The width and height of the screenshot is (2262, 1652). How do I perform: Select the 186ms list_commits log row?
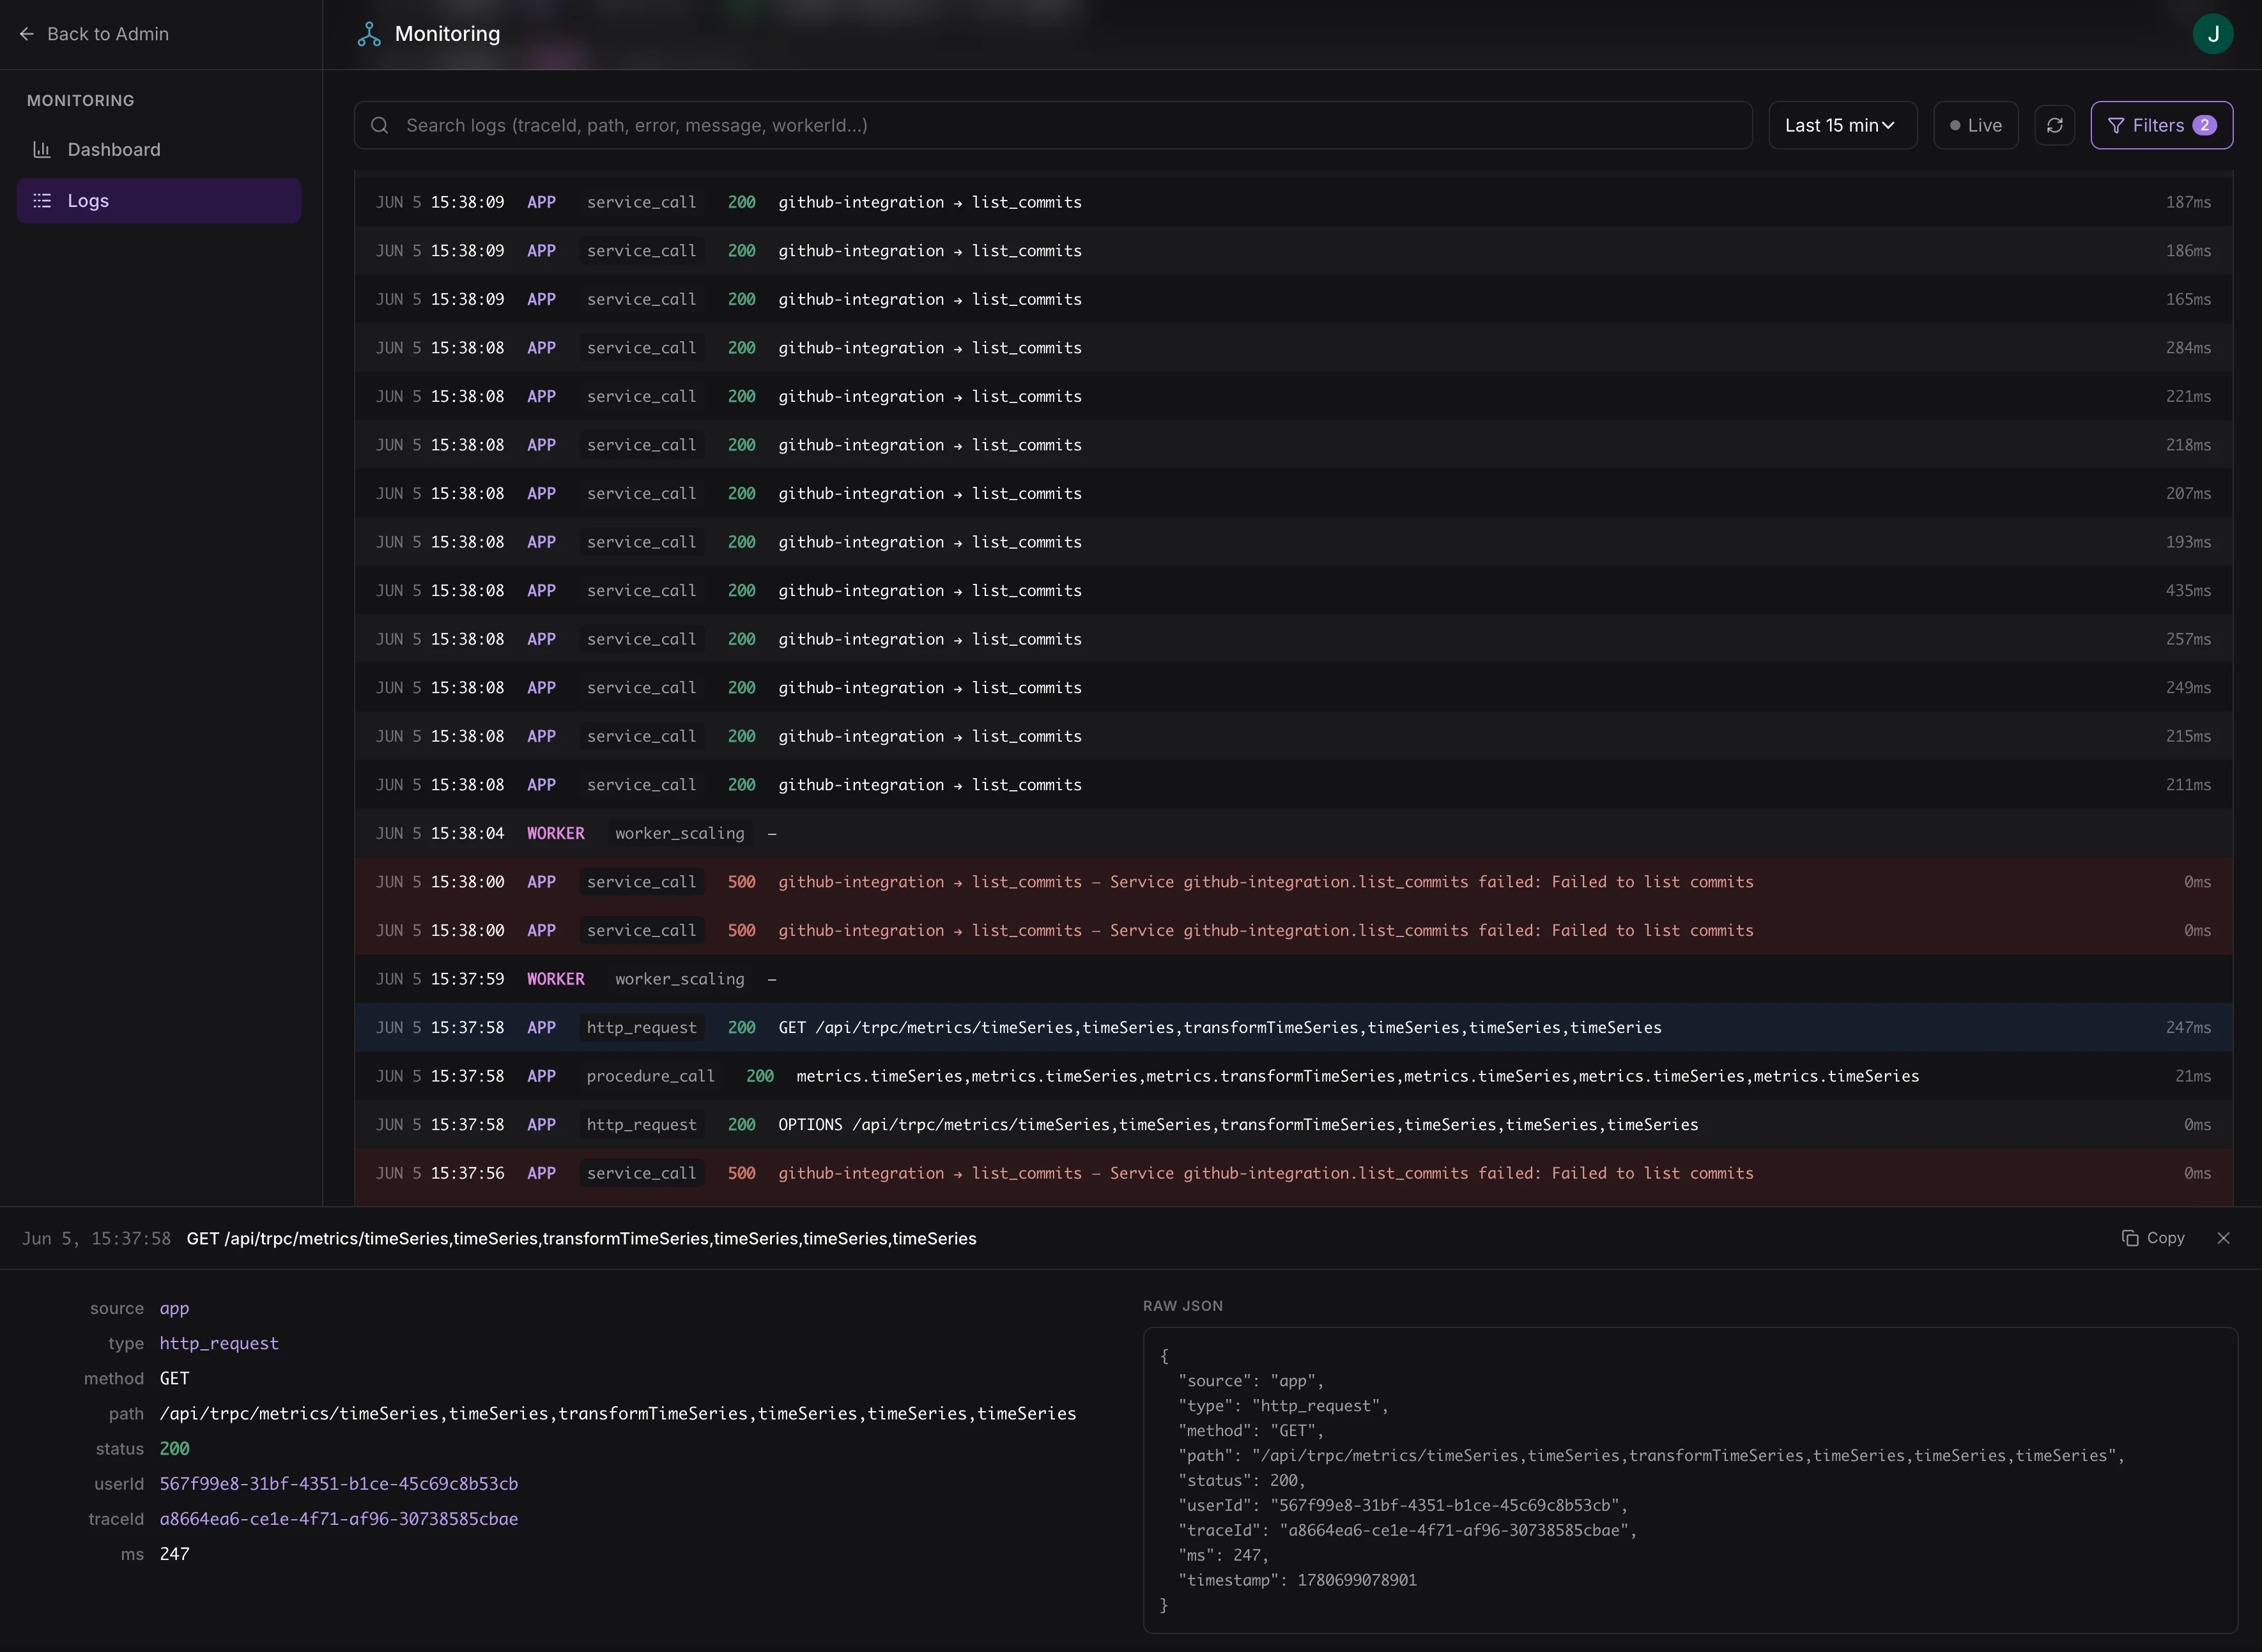1293,251
